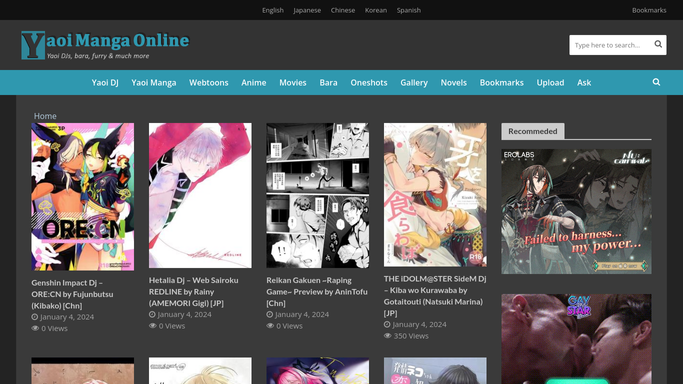The width and height of the screenshot is (683, 384).
Task: Open the Novels menu item
Action: [453, 82]
